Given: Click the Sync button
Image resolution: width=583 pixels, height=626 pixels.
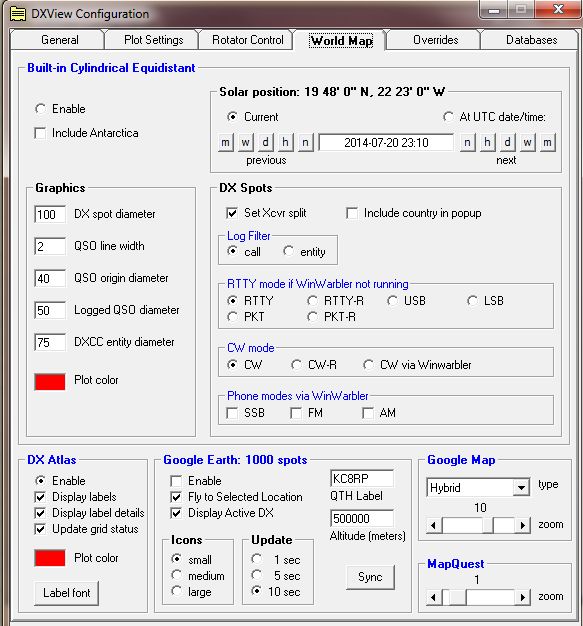Looking at the screenshot, I should (x=370, y=577).
